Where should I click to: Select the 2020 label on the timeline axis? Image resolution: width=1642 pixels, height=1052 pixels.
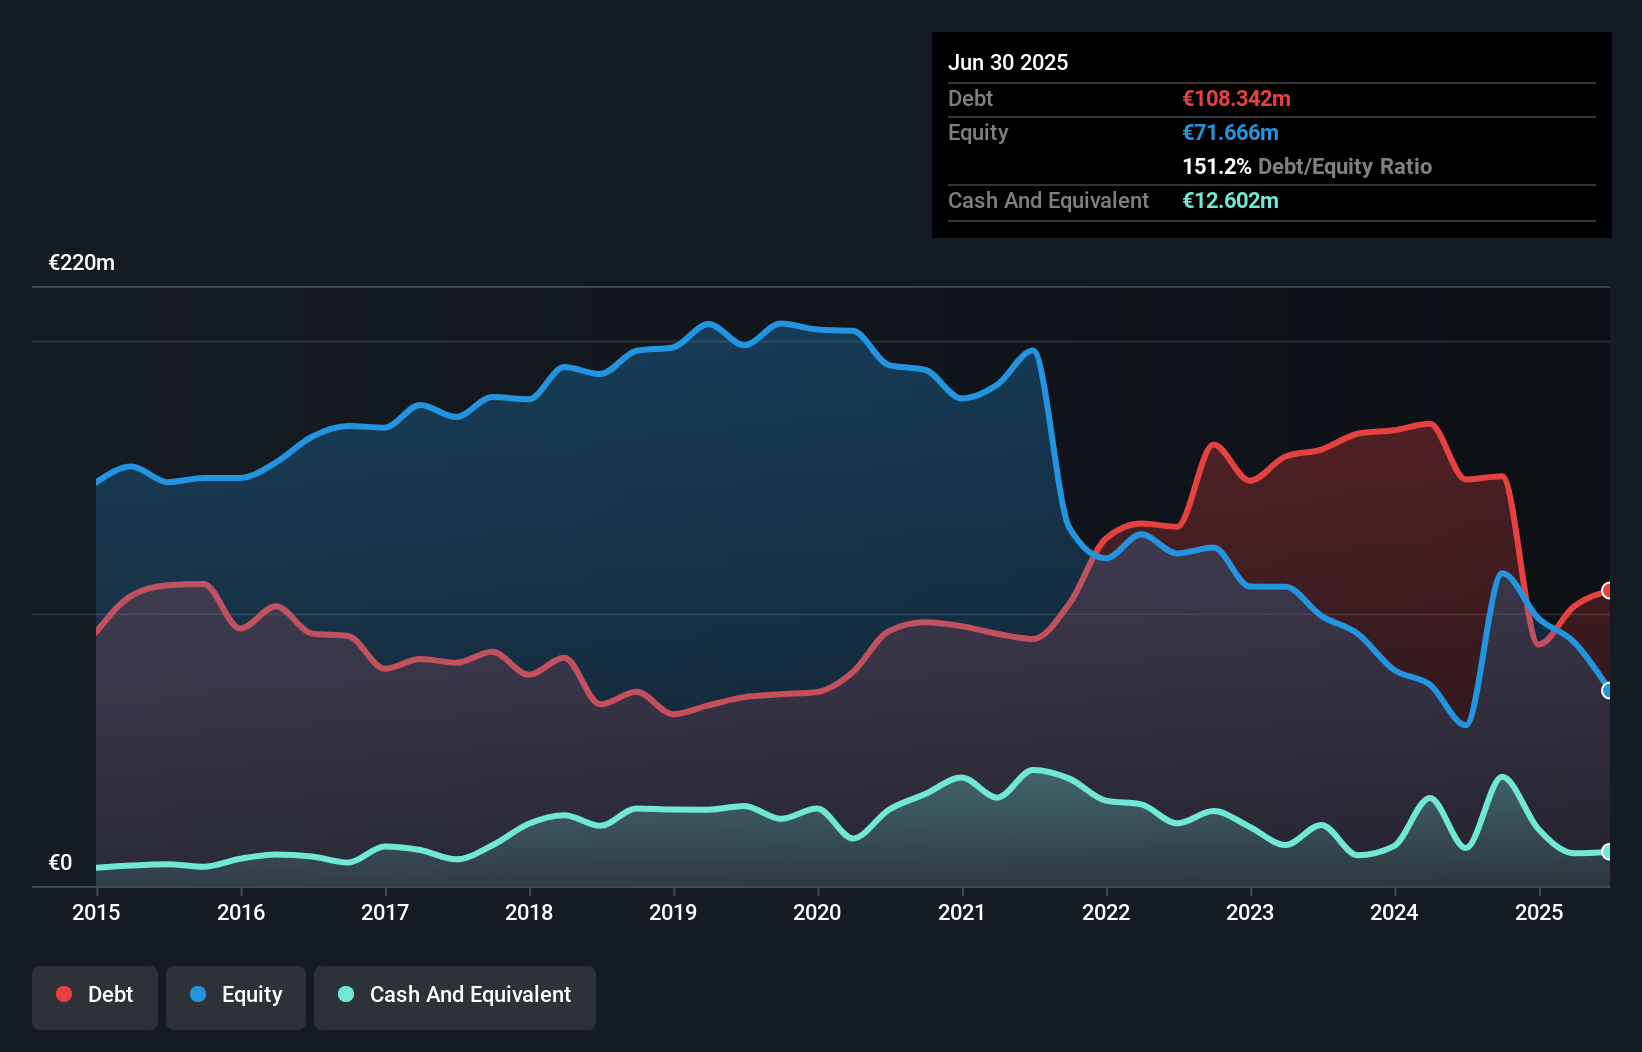[x=817, y=912]
